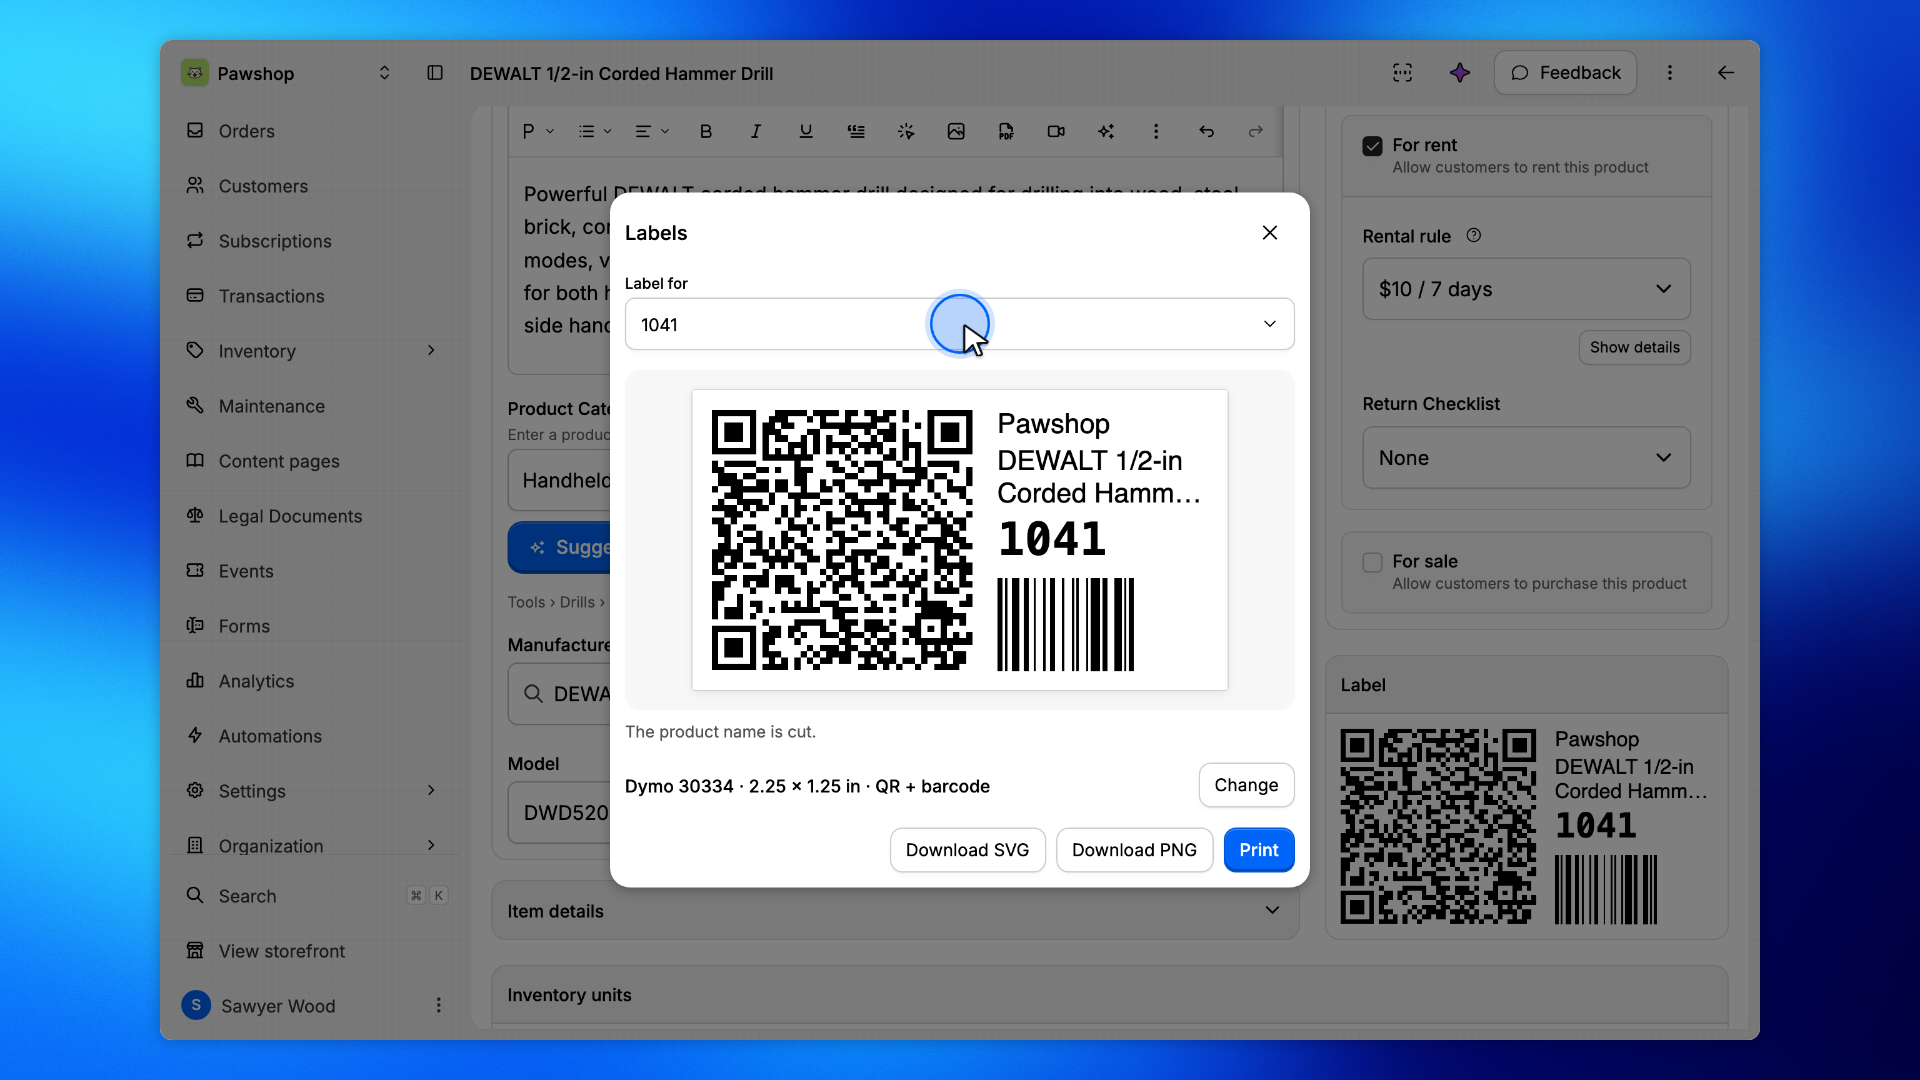Open the Return Checklist None dropdown
1920x1080 pixels.
pyautogui.click(x=1527, y=458)
